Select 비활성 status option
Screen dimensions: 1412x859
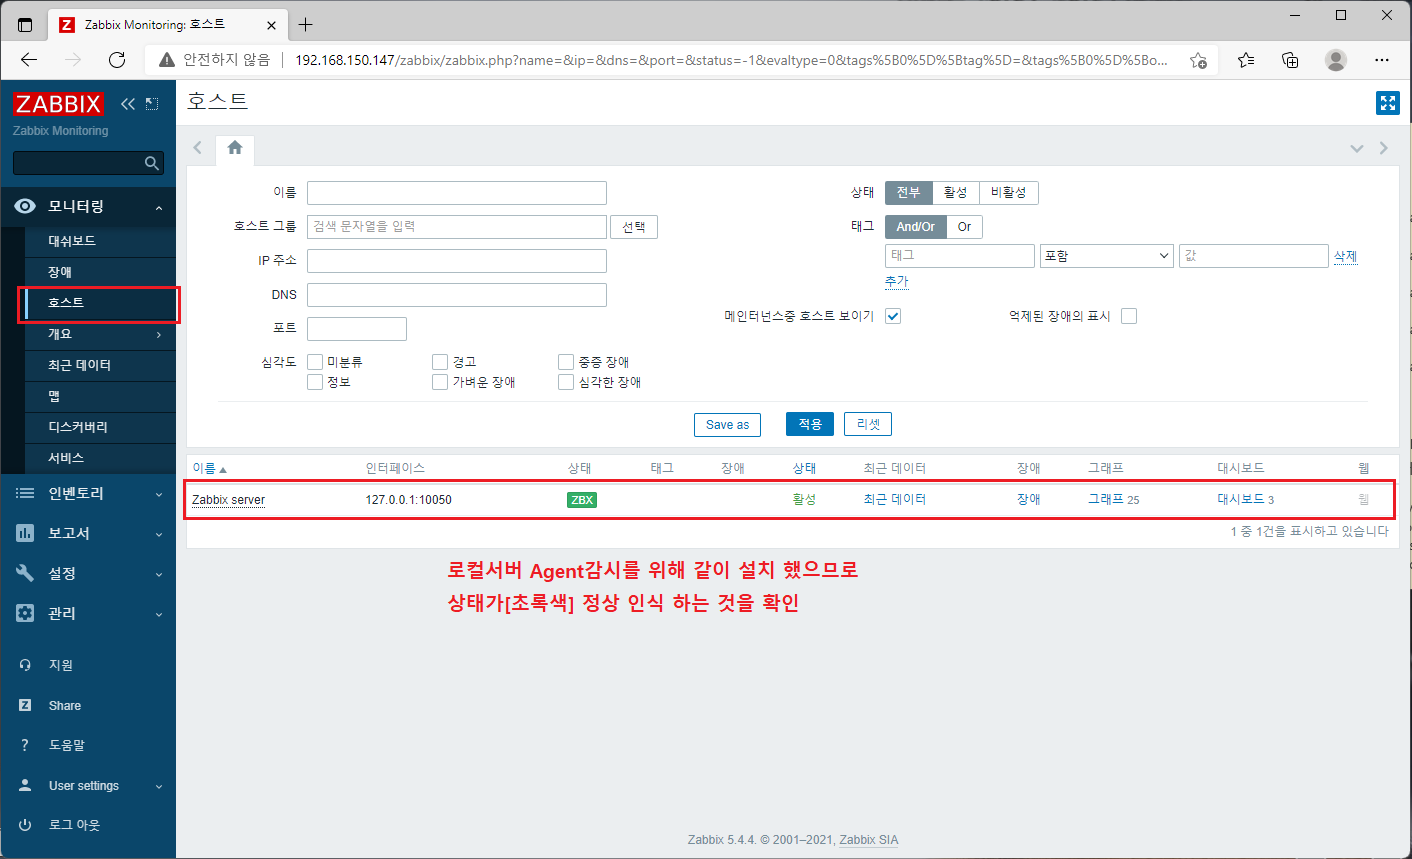(x=1008, y=192)
